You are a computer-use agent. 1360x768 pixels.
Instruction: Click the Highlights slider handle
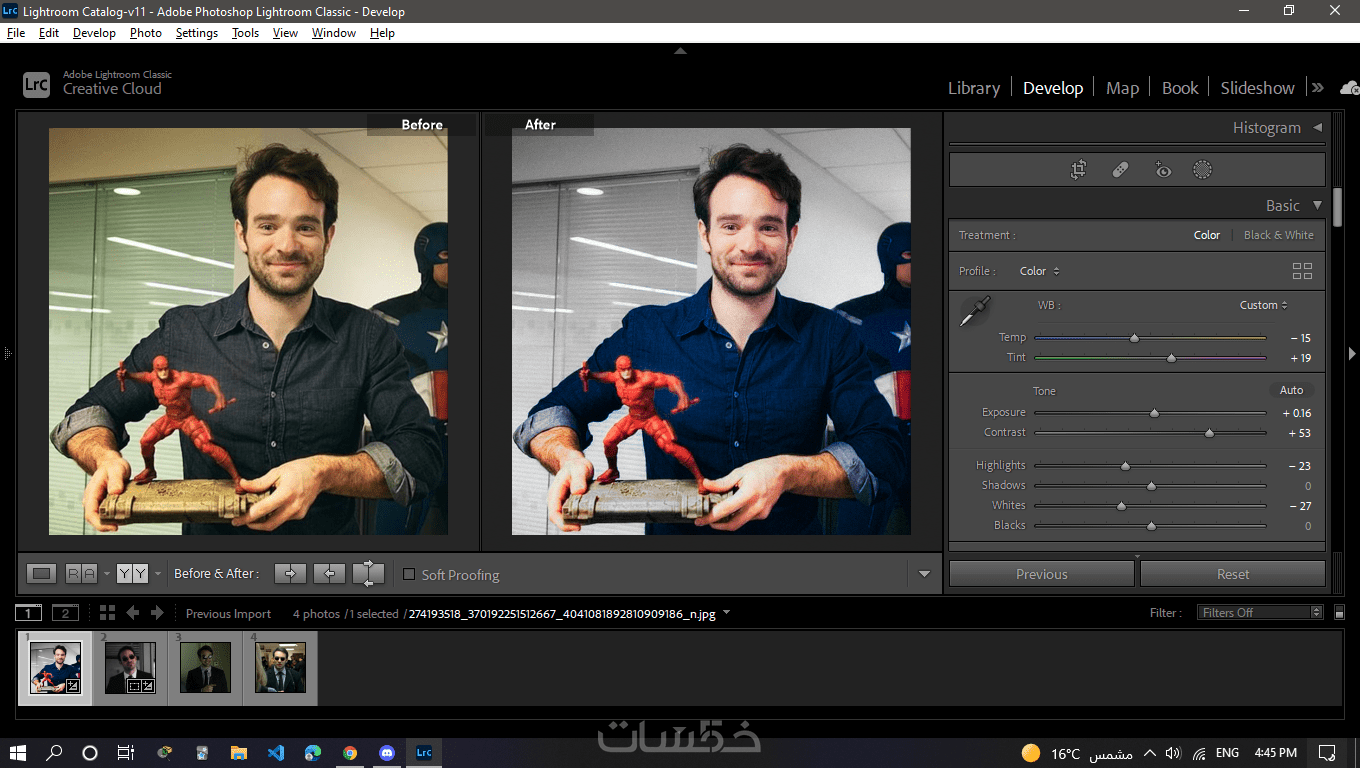tap(1125, 466)
